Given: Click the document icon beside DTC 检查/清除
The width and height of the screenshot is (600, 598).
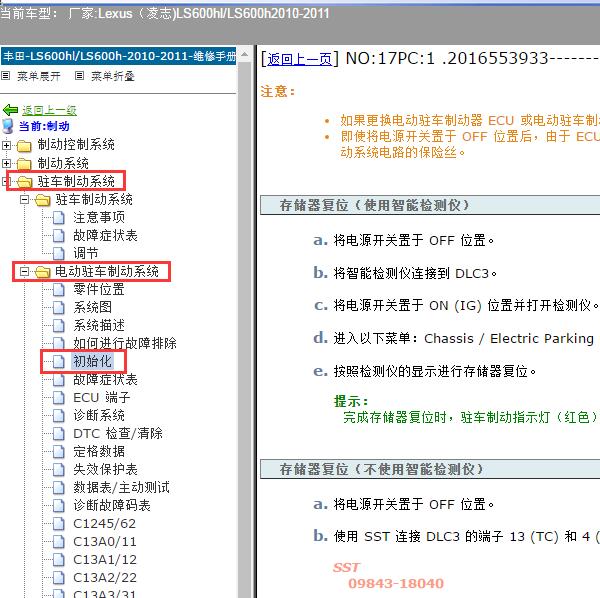Looking at the screenshot, I should (x=59, y=433).
